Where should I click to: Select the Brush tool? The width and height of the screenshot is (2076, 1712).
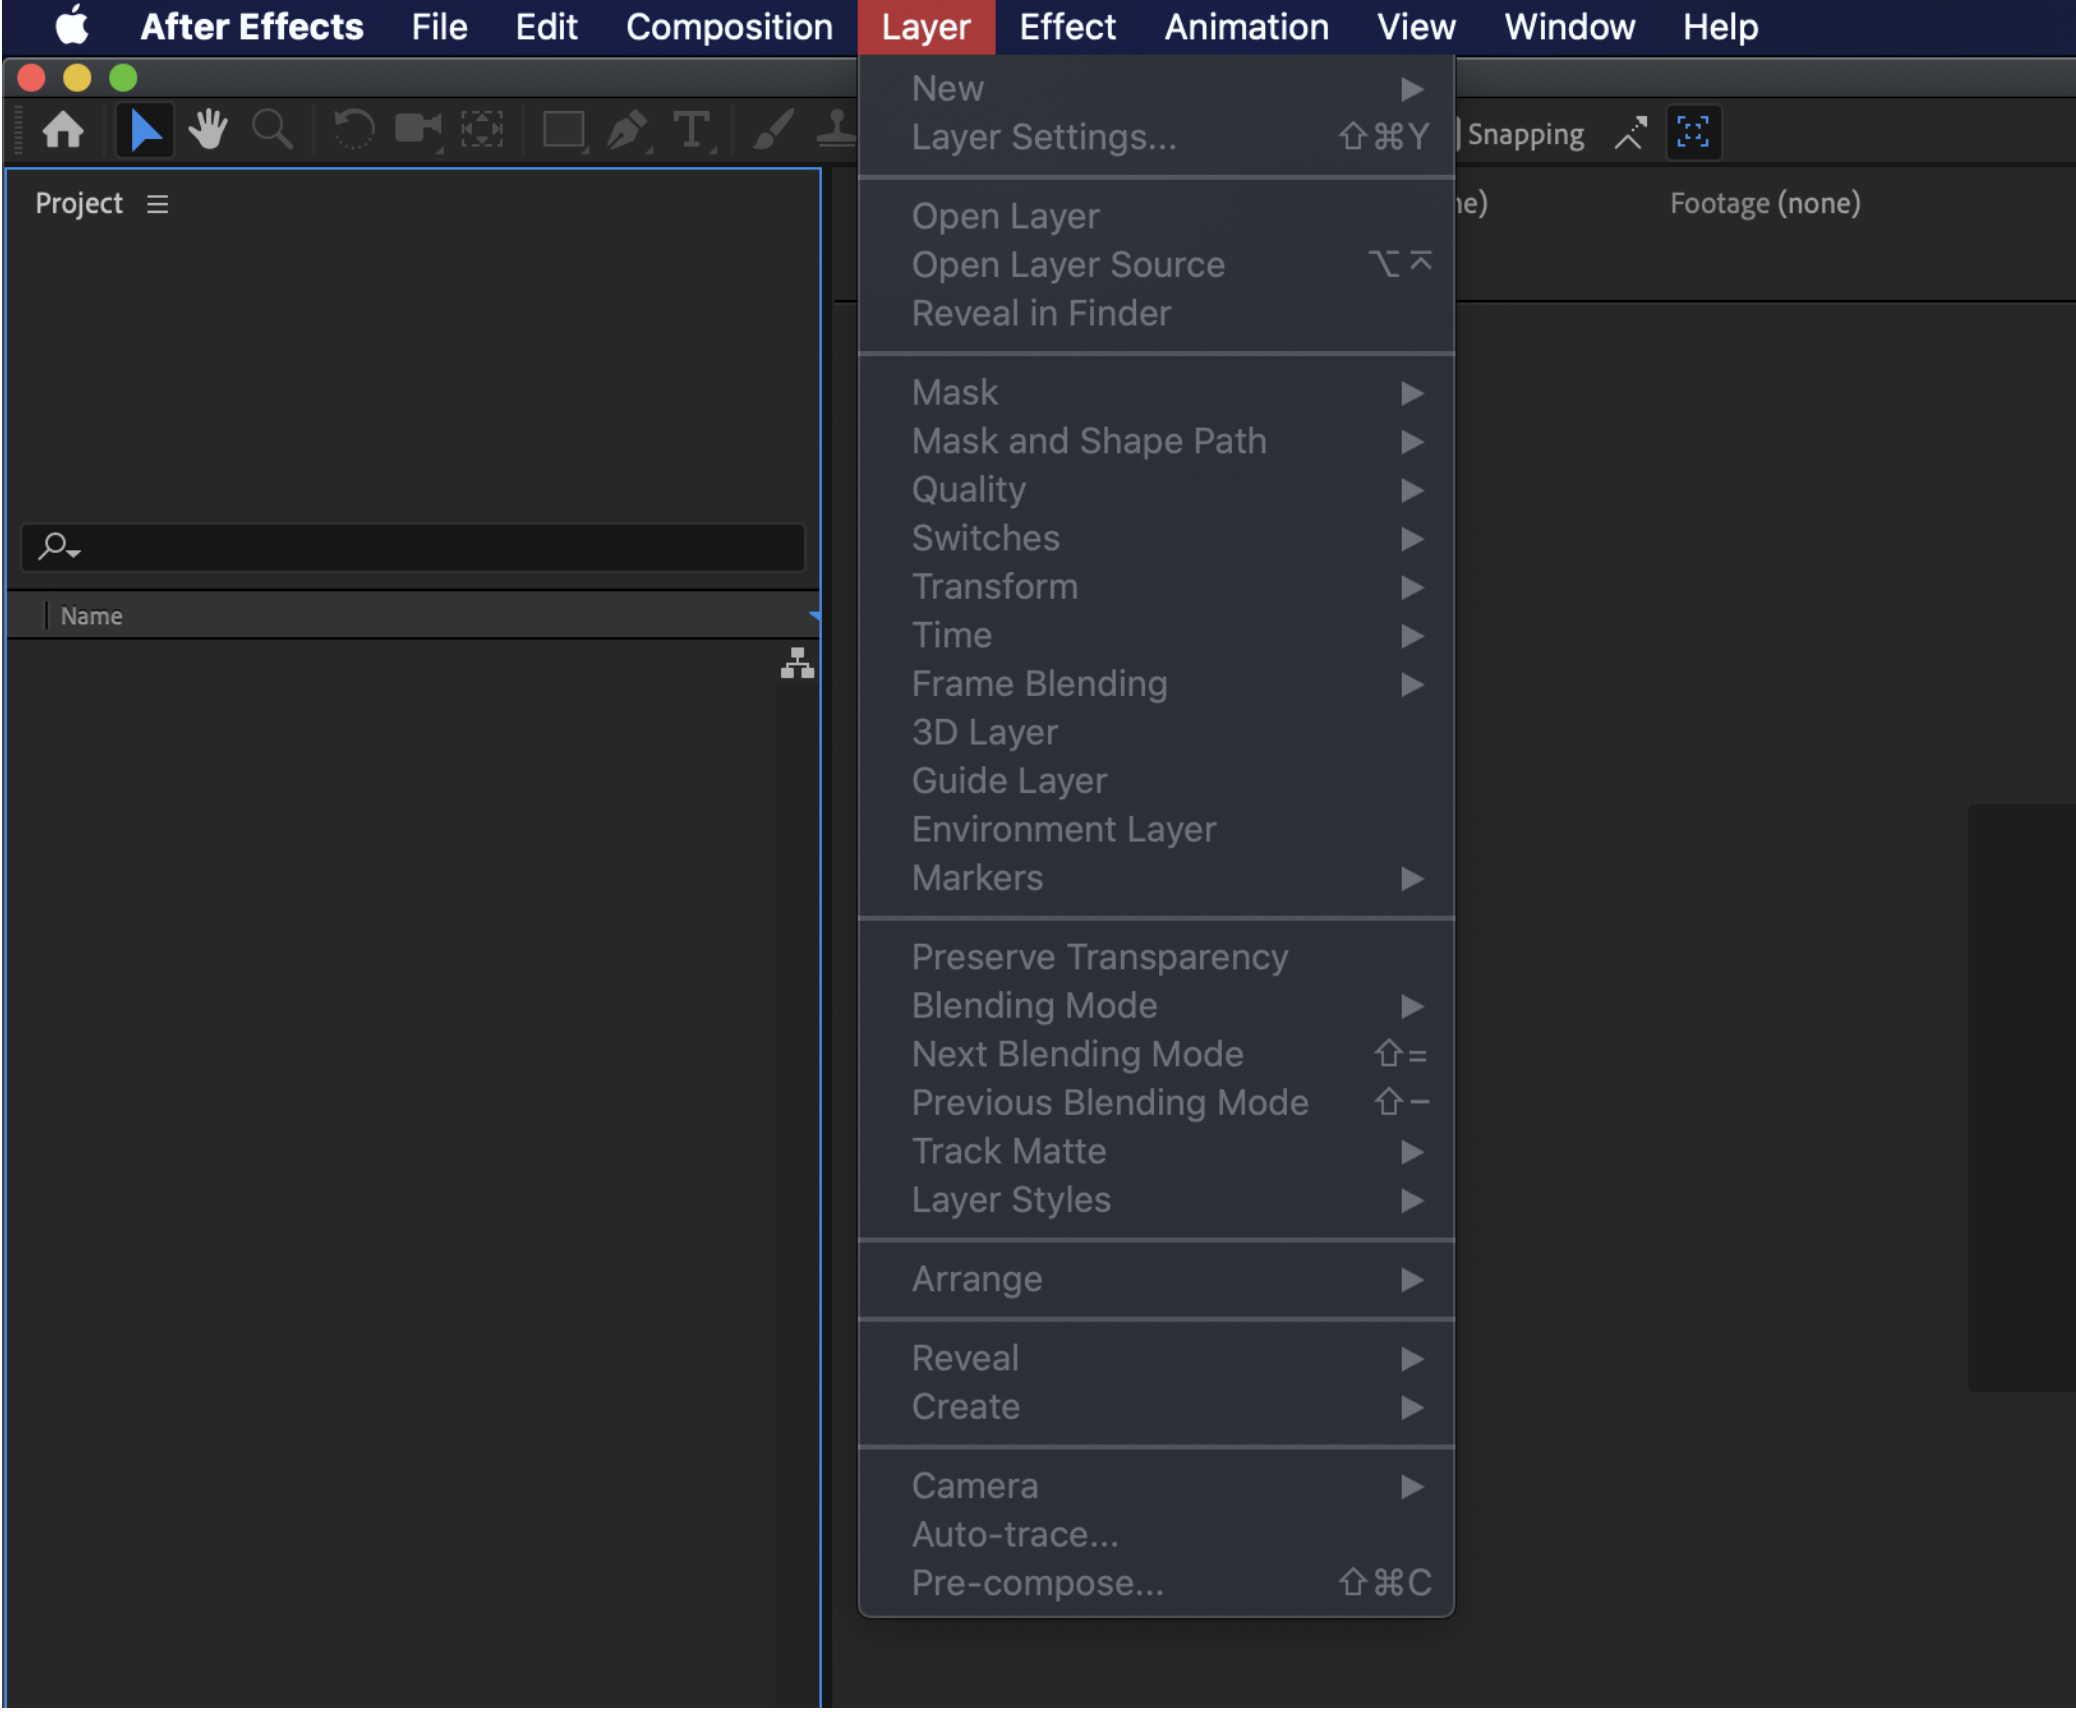click(x=773, y=130)
